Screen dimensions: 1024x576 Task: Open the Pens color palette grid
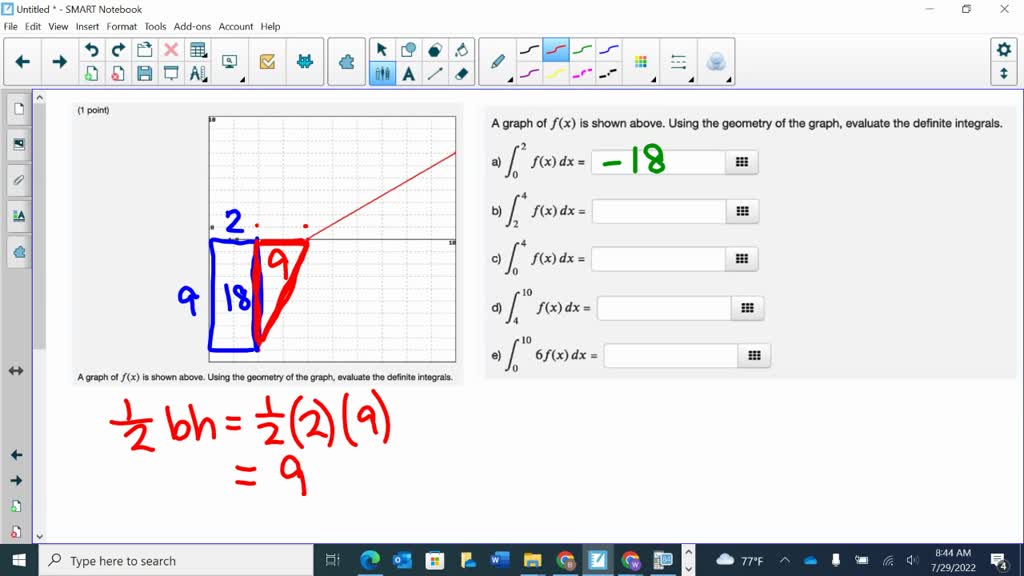(641, 61)
